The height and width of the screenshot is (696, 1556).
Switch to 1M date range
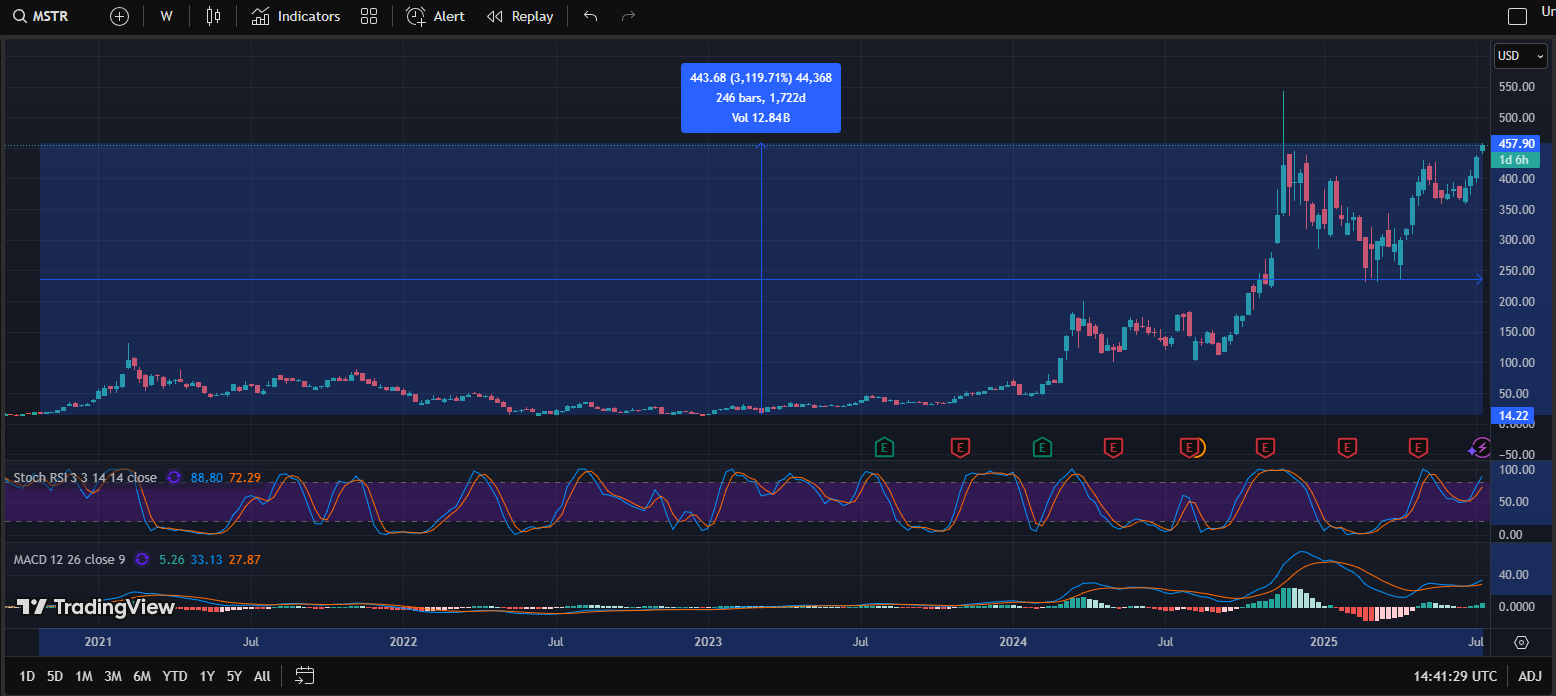84,676
